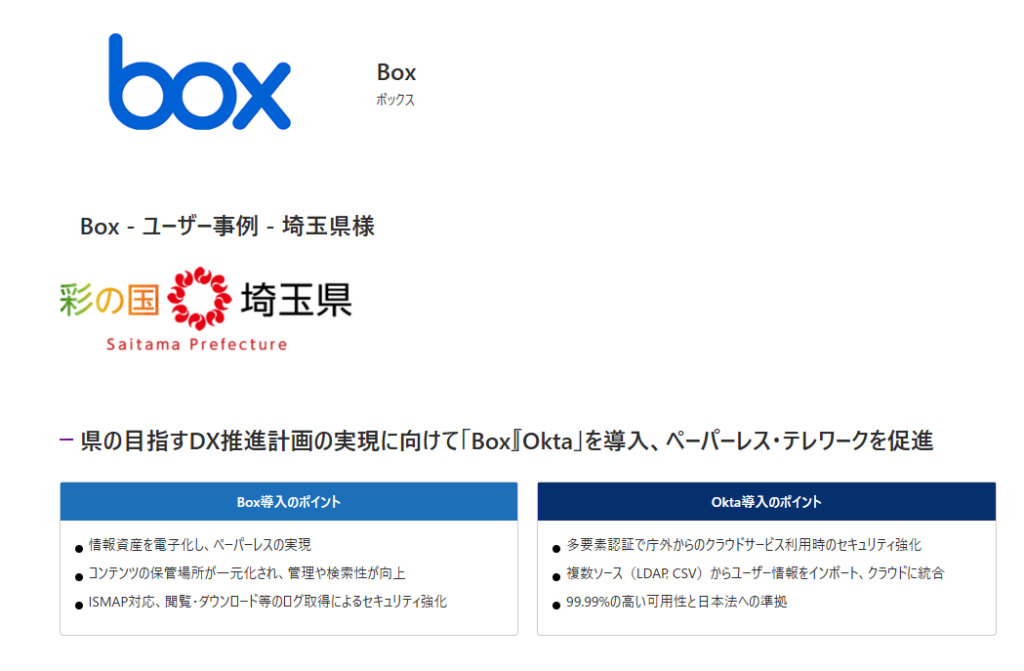1024x671 pixels.
Task: Select the コンテンツの保管場所が一元化 line
Action: point(247,573)
